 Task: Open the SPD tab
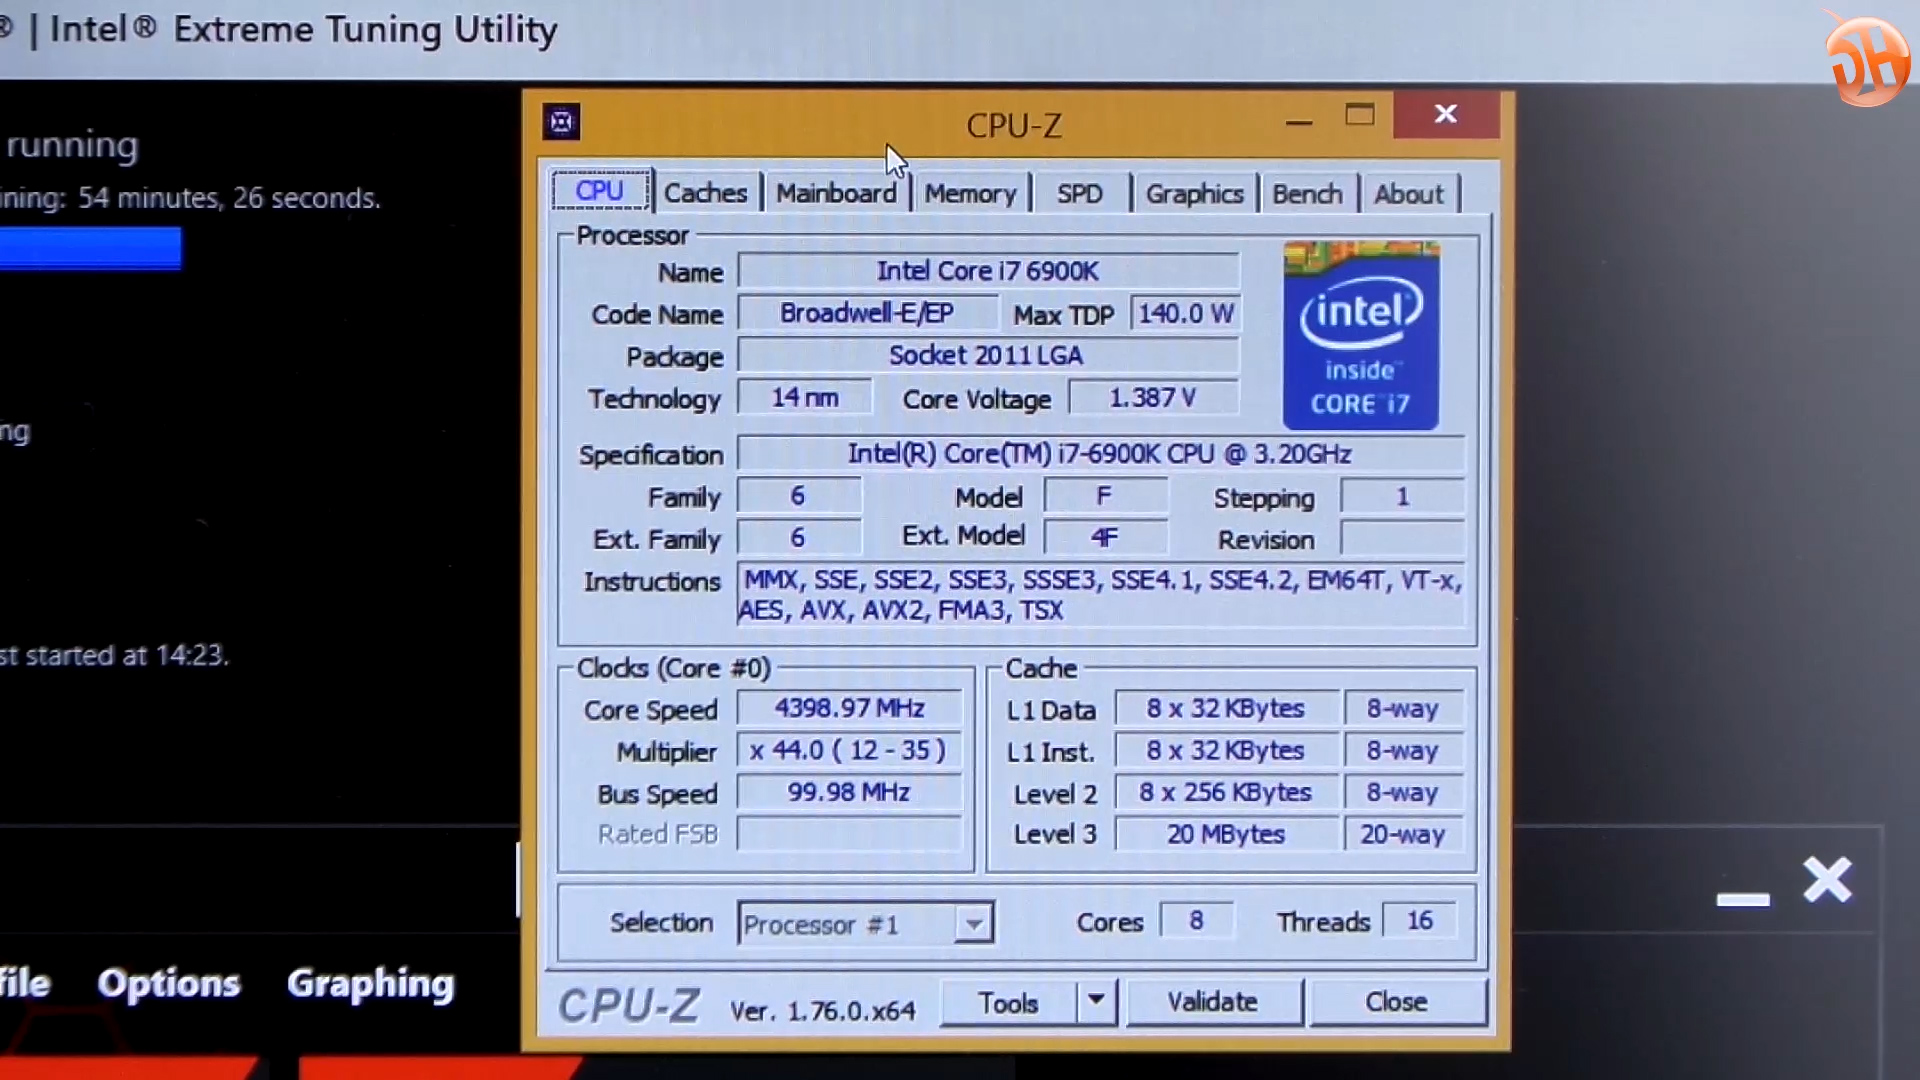(1080, 194)
